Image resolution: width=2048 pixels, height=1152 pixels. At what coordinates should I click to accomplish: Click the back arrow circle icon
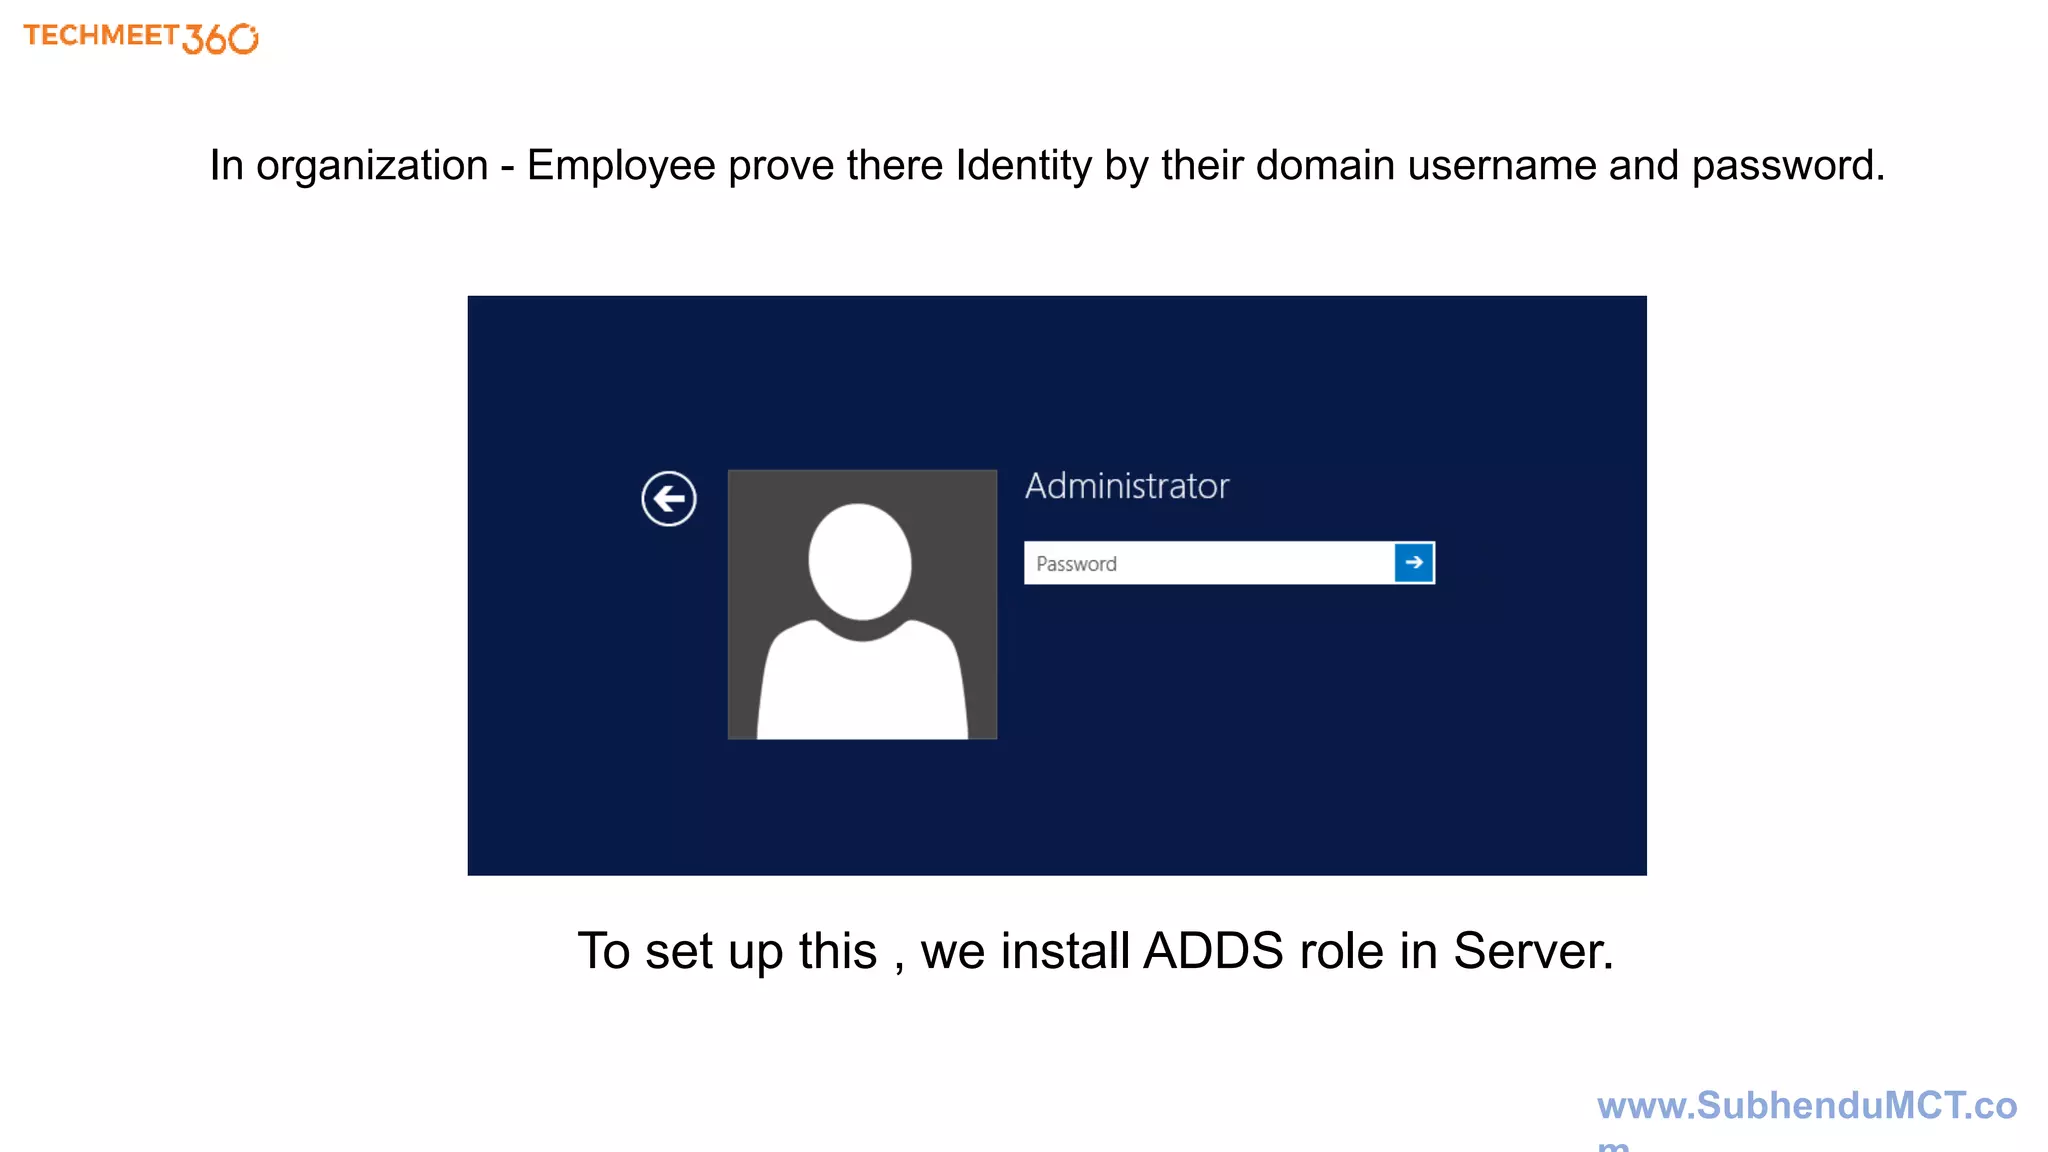[669, 498]
